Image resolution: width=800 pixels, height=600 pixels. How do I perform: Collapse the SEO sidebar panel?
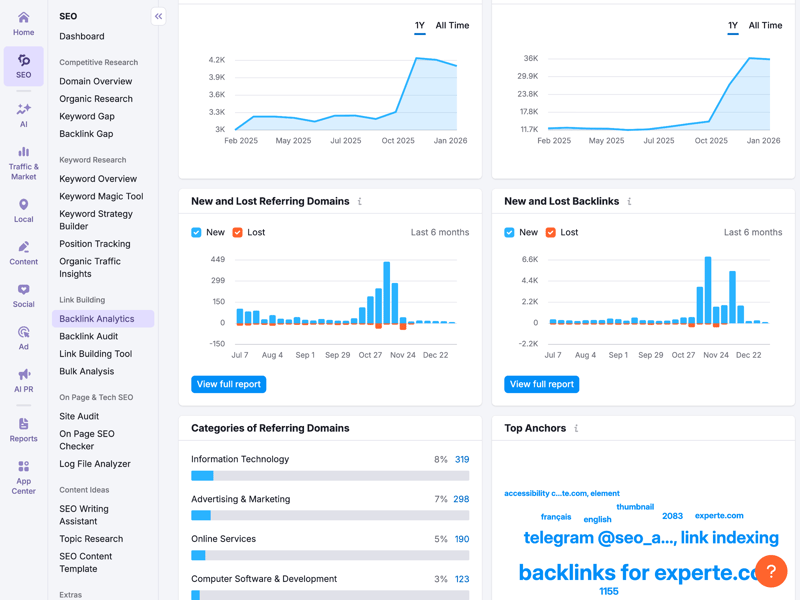pos(158,16)
